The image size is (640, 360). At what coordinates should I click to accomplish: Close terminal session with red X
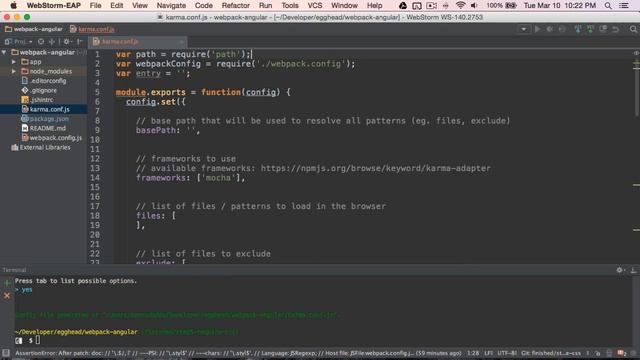pyautogui.click(x=7, y=296)
